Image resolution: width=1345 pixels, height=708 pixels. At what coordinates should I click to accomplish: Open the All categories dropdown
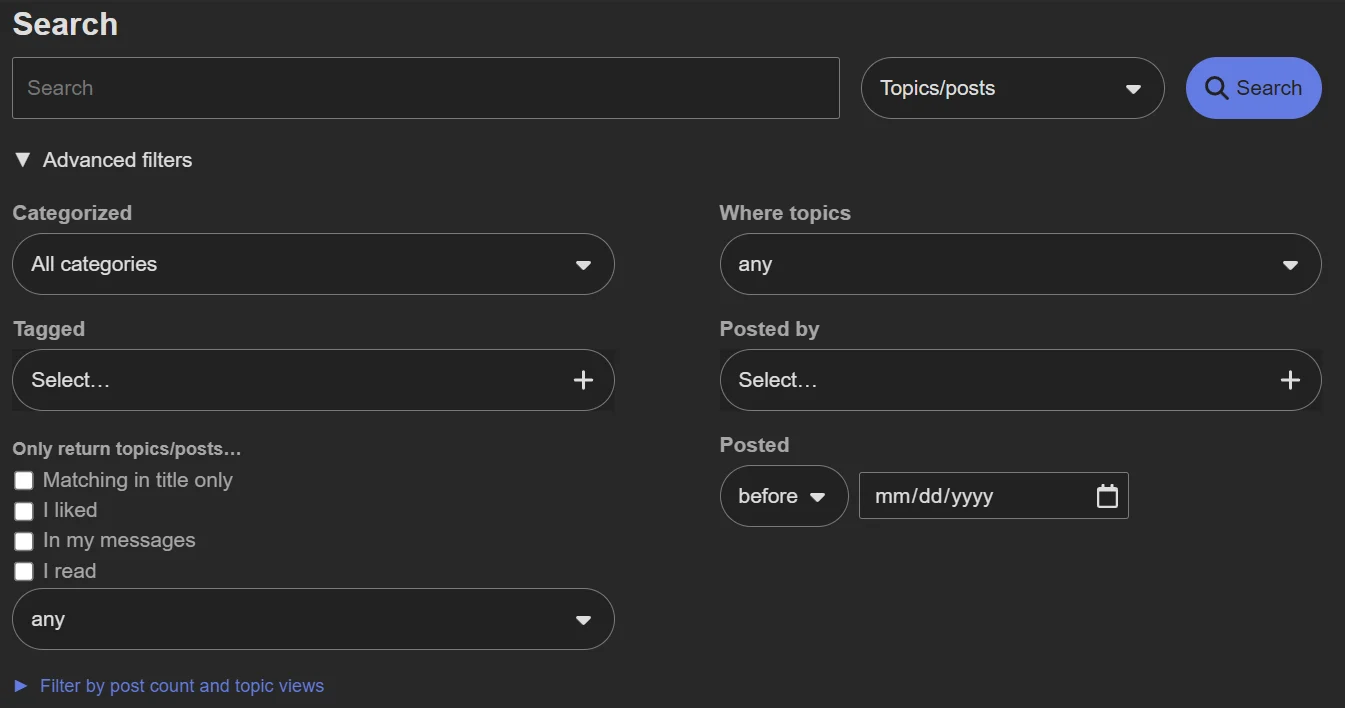[313, 264]
